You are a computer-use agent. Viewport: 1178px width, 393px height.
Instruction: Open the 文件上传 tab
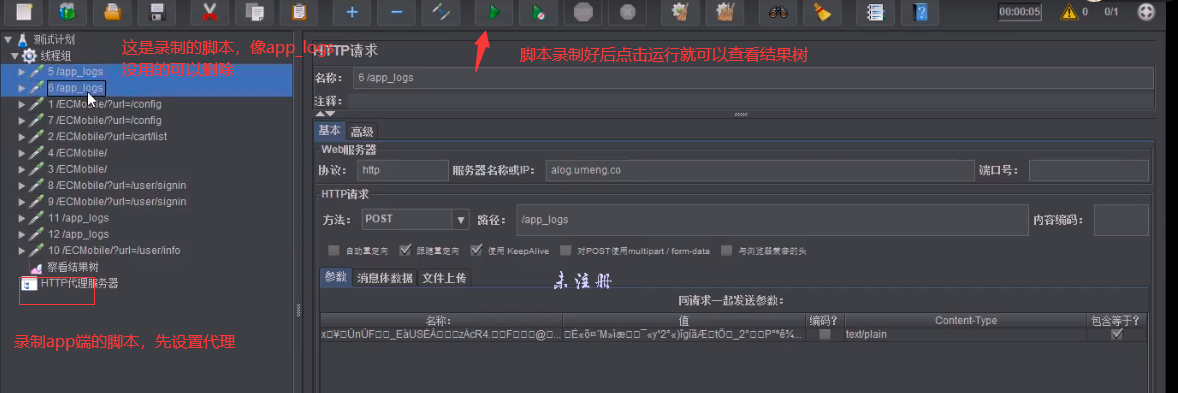pyautogui.click(x=444, y=278)
